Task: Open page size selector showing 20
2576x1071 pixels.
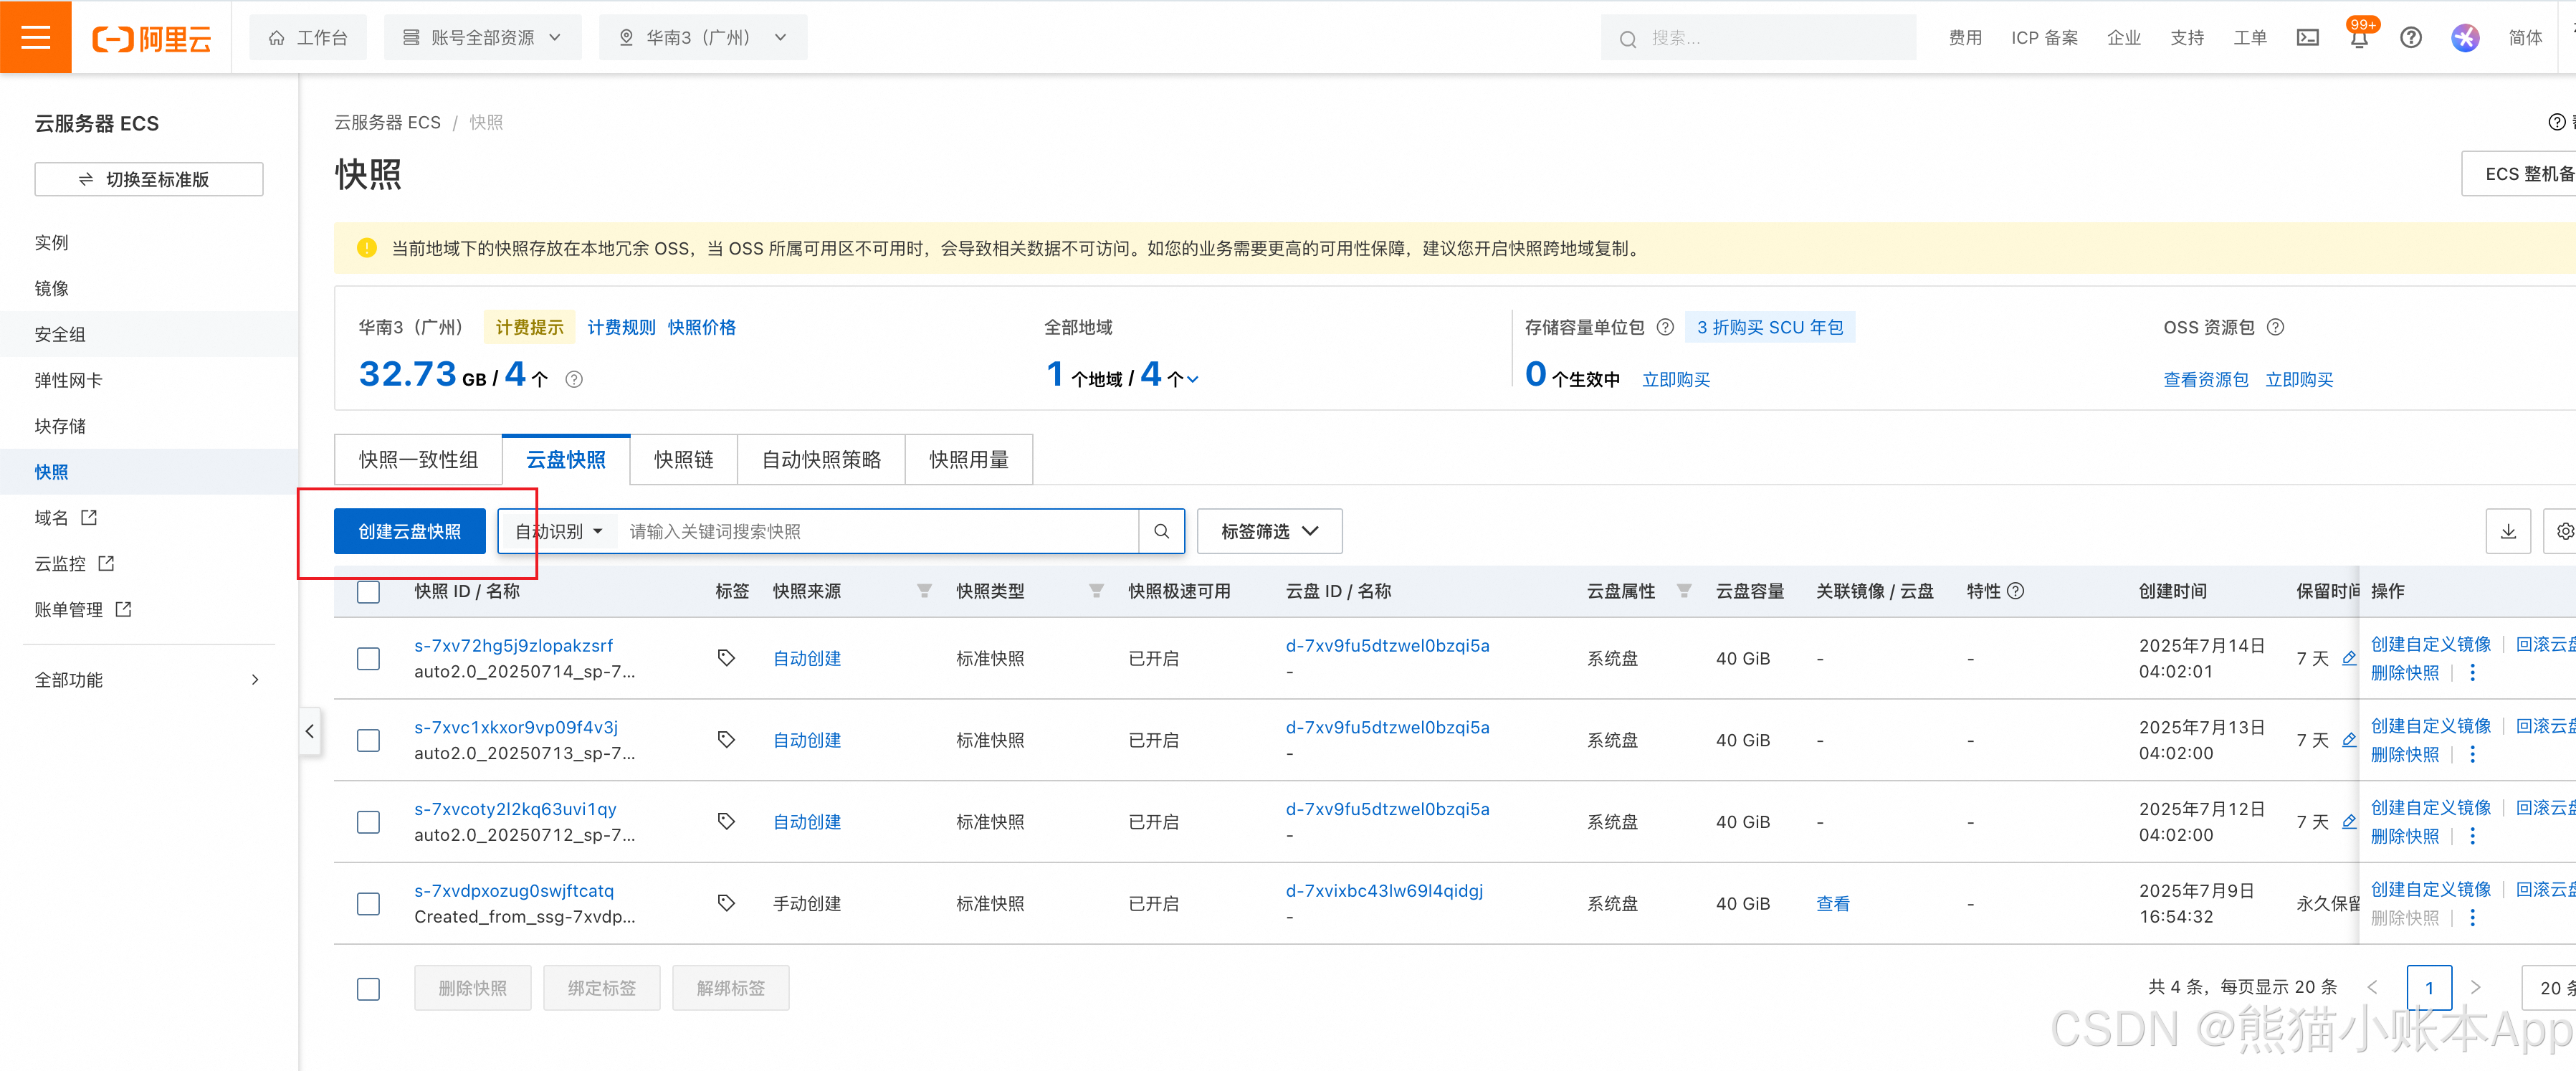Action: (x=2549, y=988)
